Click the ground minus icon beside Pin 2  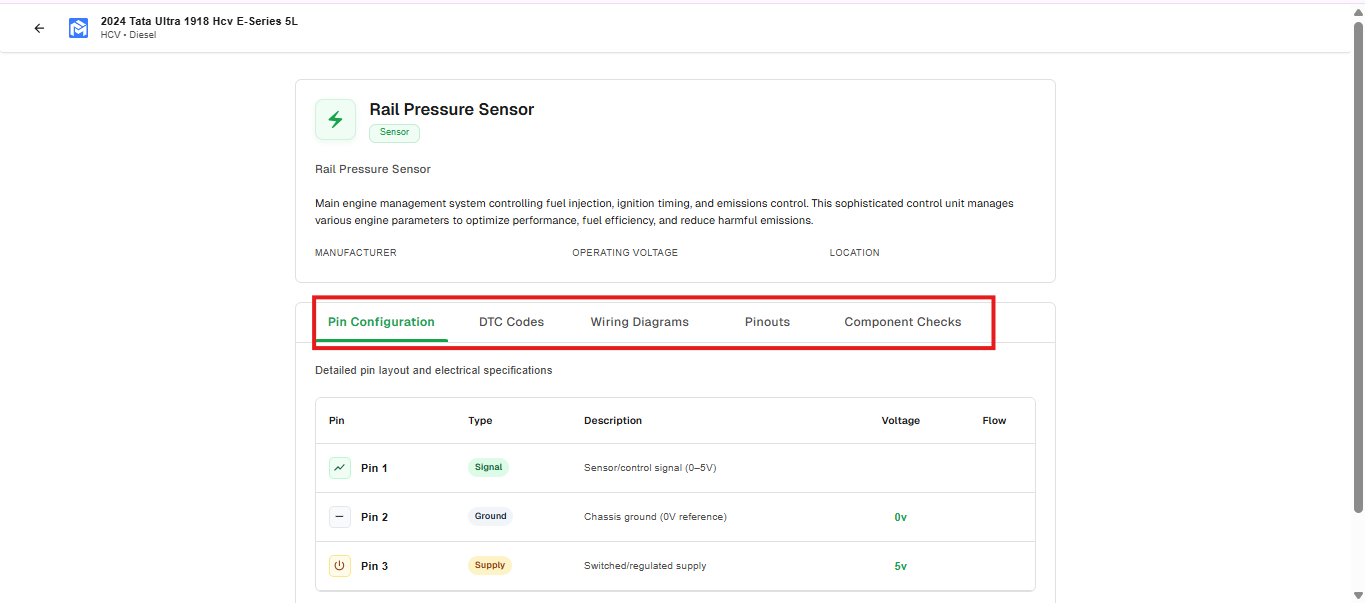pos(340,516)
